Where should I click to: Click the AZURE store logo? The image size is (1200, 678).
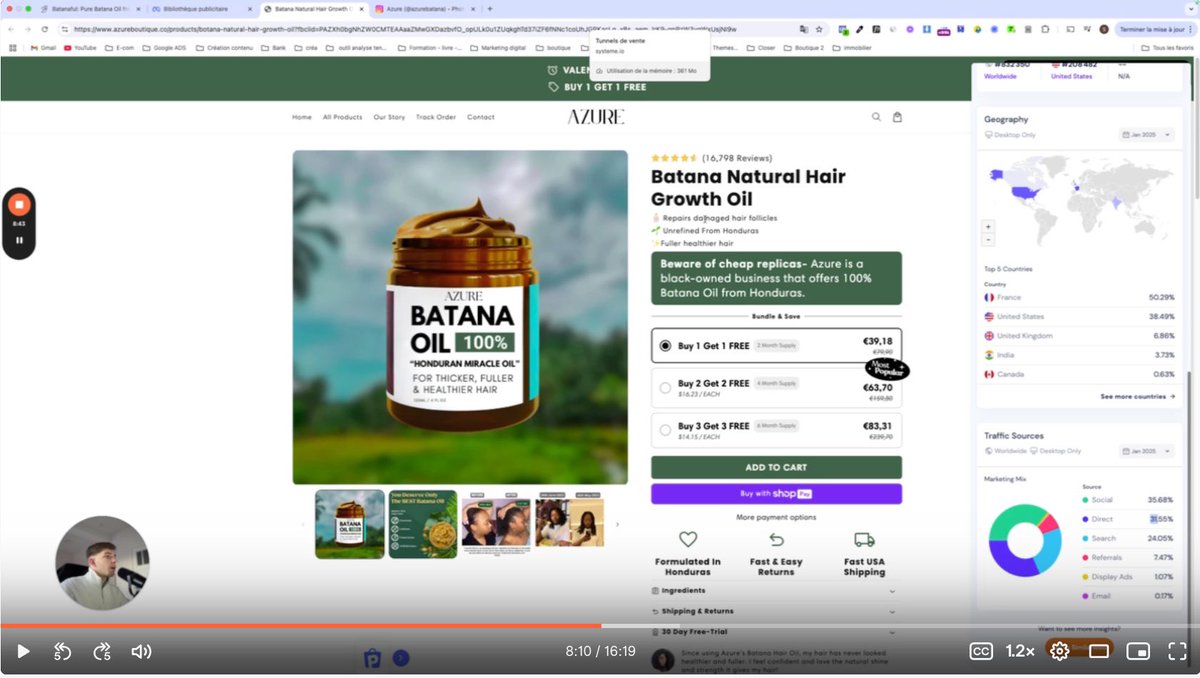tap(596, 117)
